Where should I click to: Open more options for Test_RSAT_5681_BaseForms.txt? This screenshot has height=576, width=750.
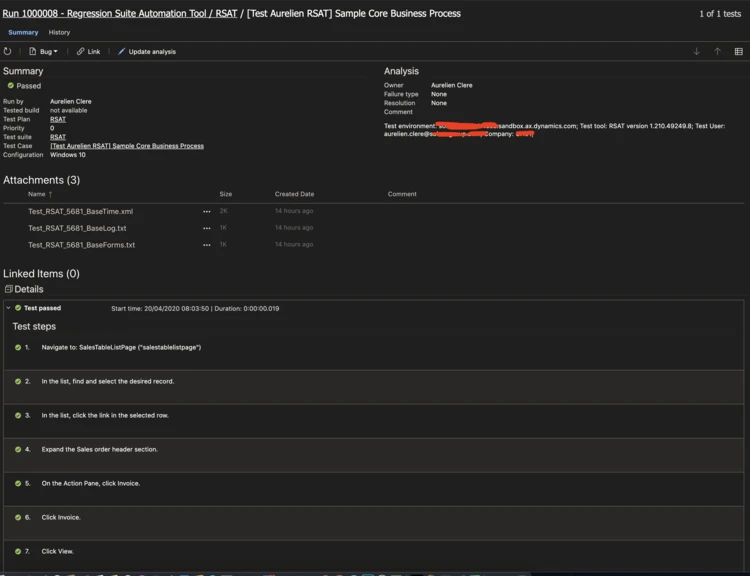[207, 245]
